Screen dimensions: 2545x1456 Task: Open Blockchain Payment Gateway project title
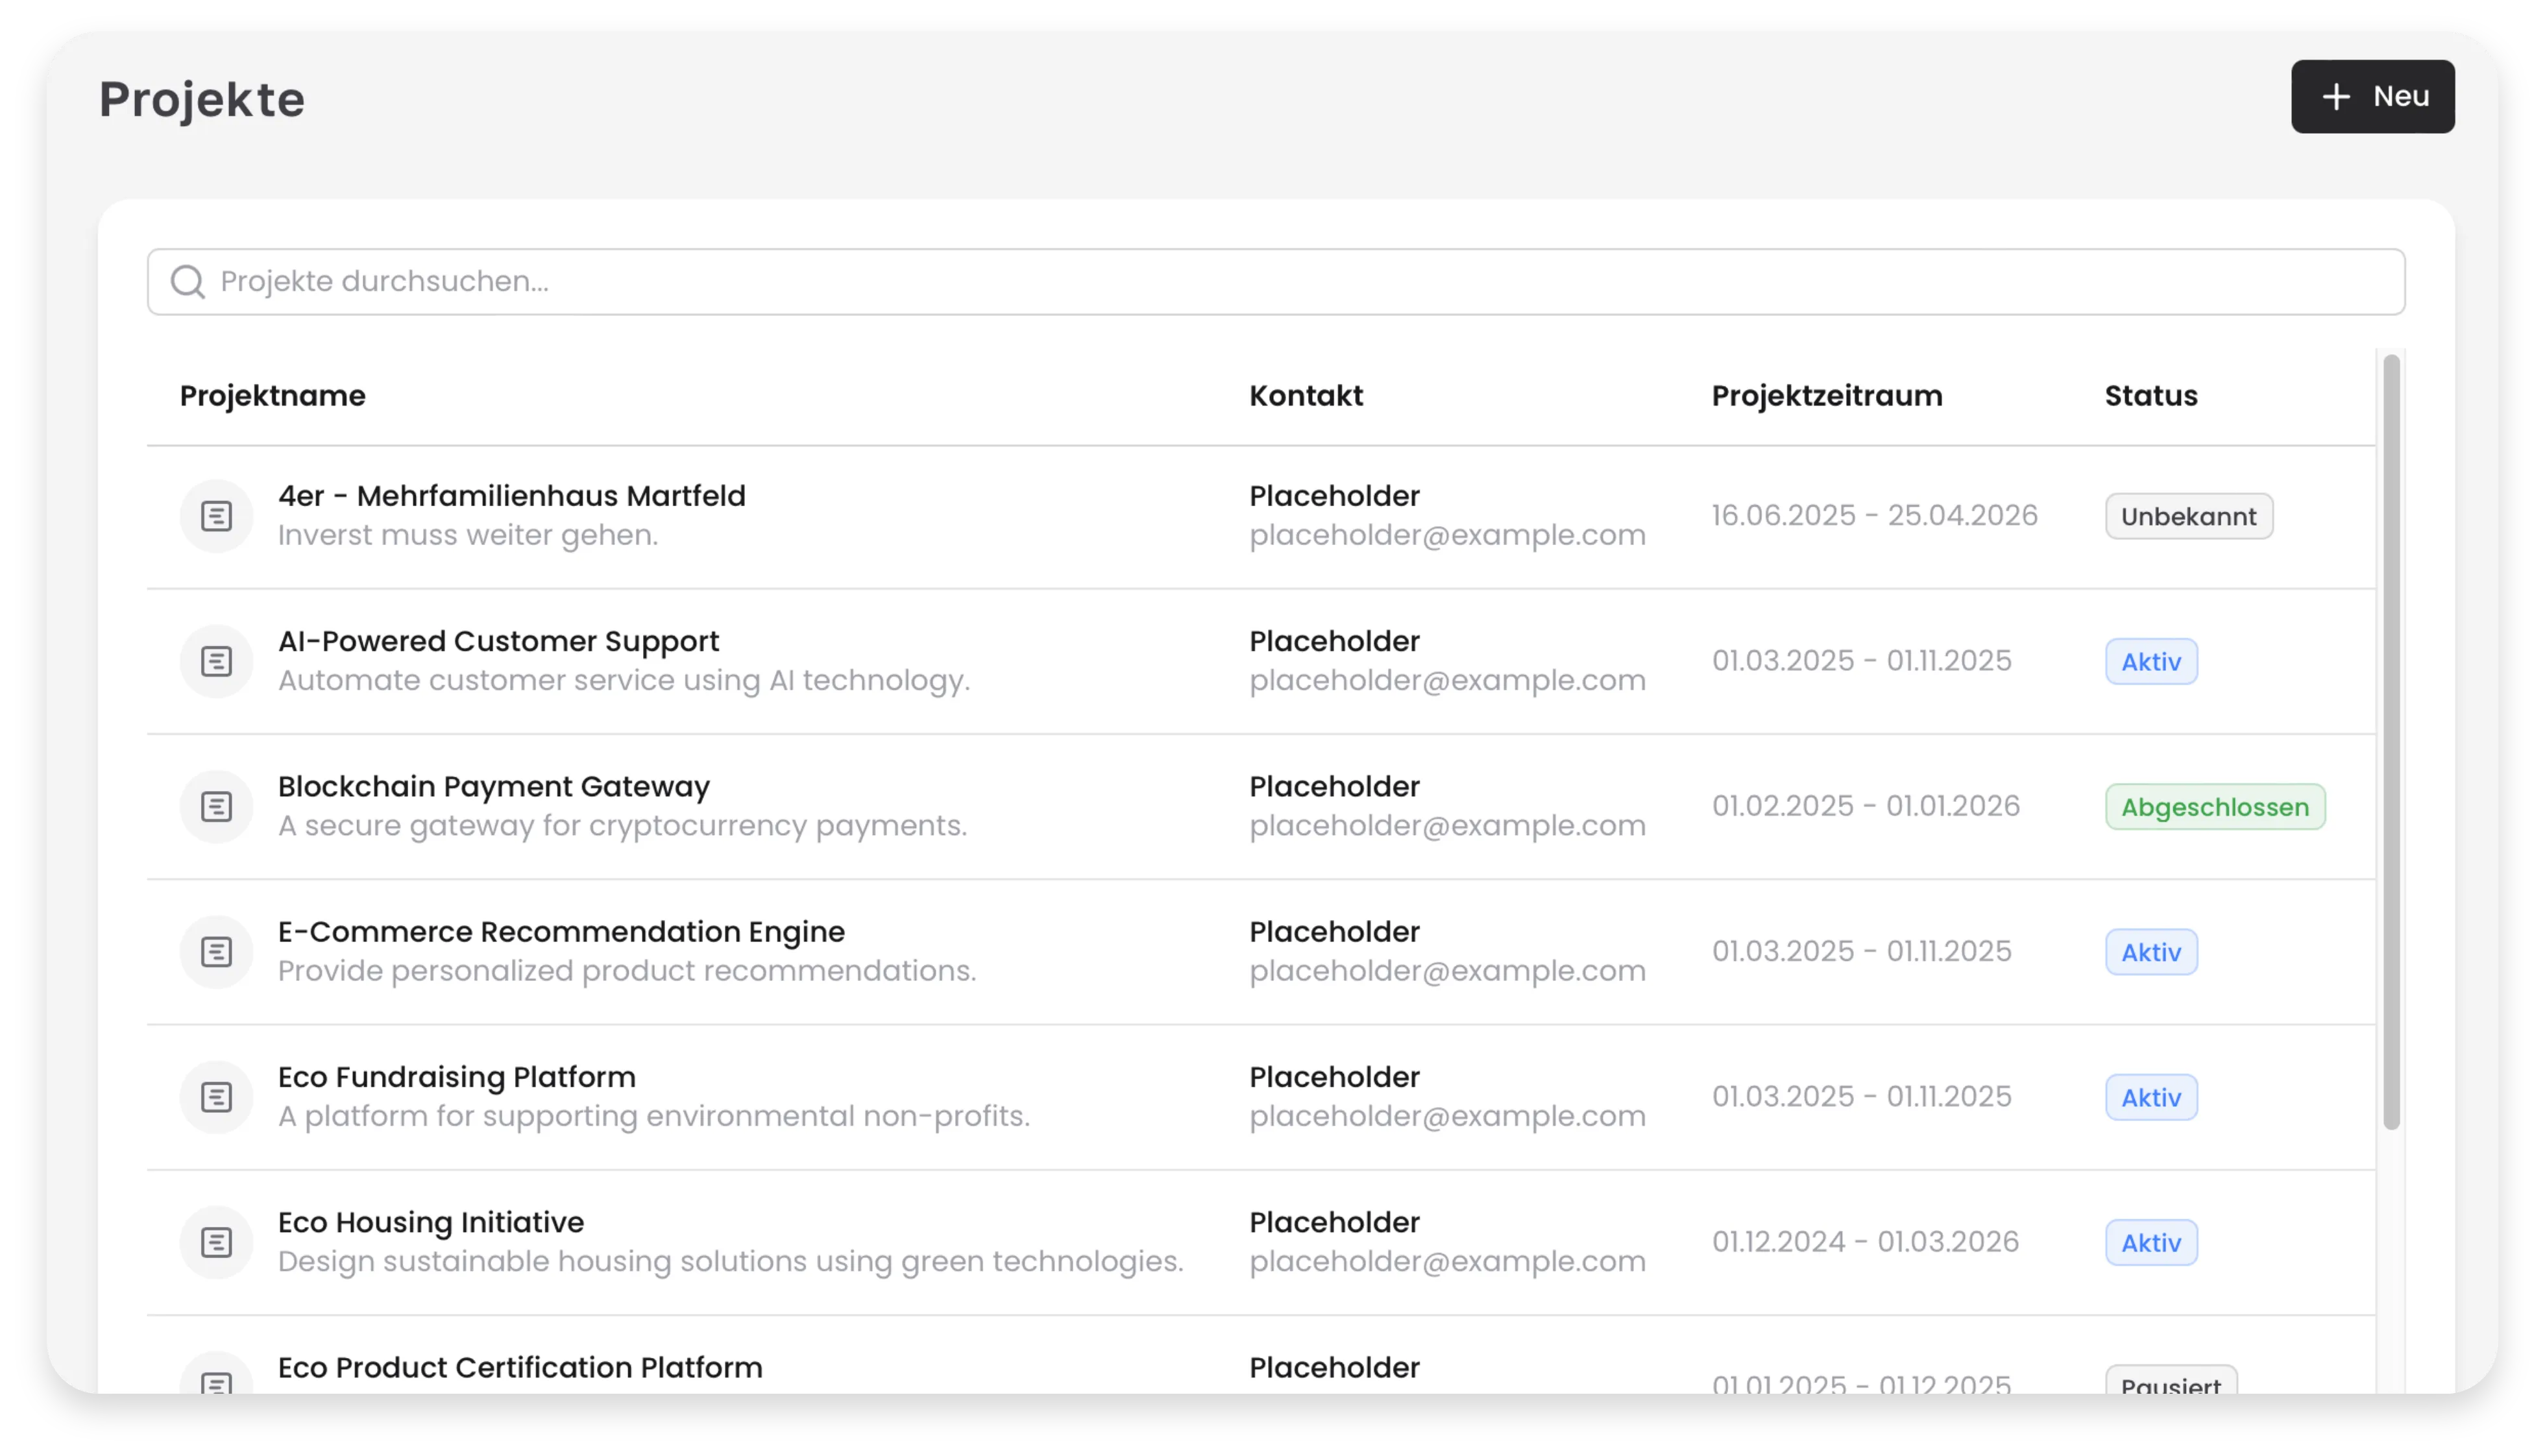[x=494, y=787]
